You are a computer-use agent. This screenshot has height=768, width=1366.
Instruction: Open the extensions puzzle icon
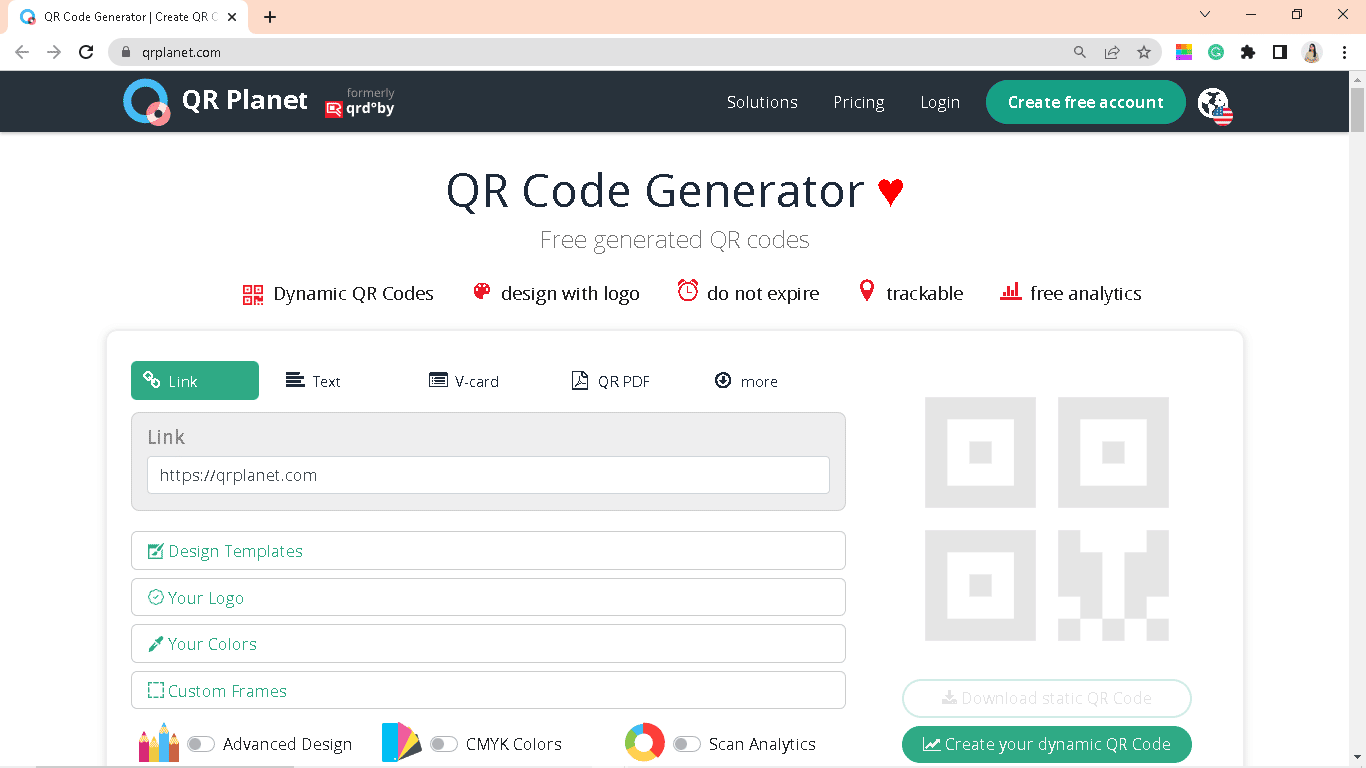click(1248, 52)
